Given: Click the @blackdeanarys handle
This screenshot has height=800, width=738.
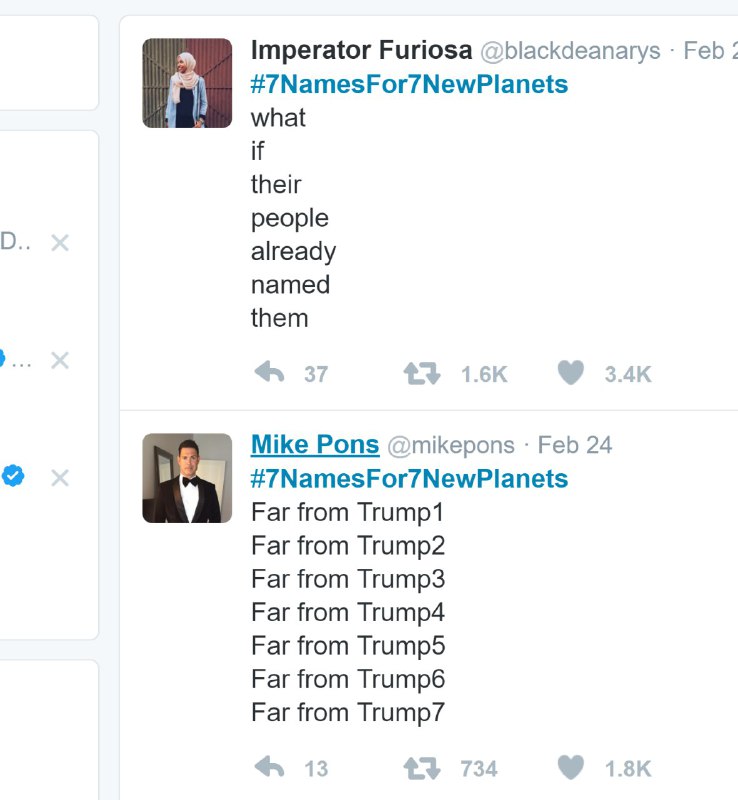Looking at the screenshot, I should (x=570, y=51).
